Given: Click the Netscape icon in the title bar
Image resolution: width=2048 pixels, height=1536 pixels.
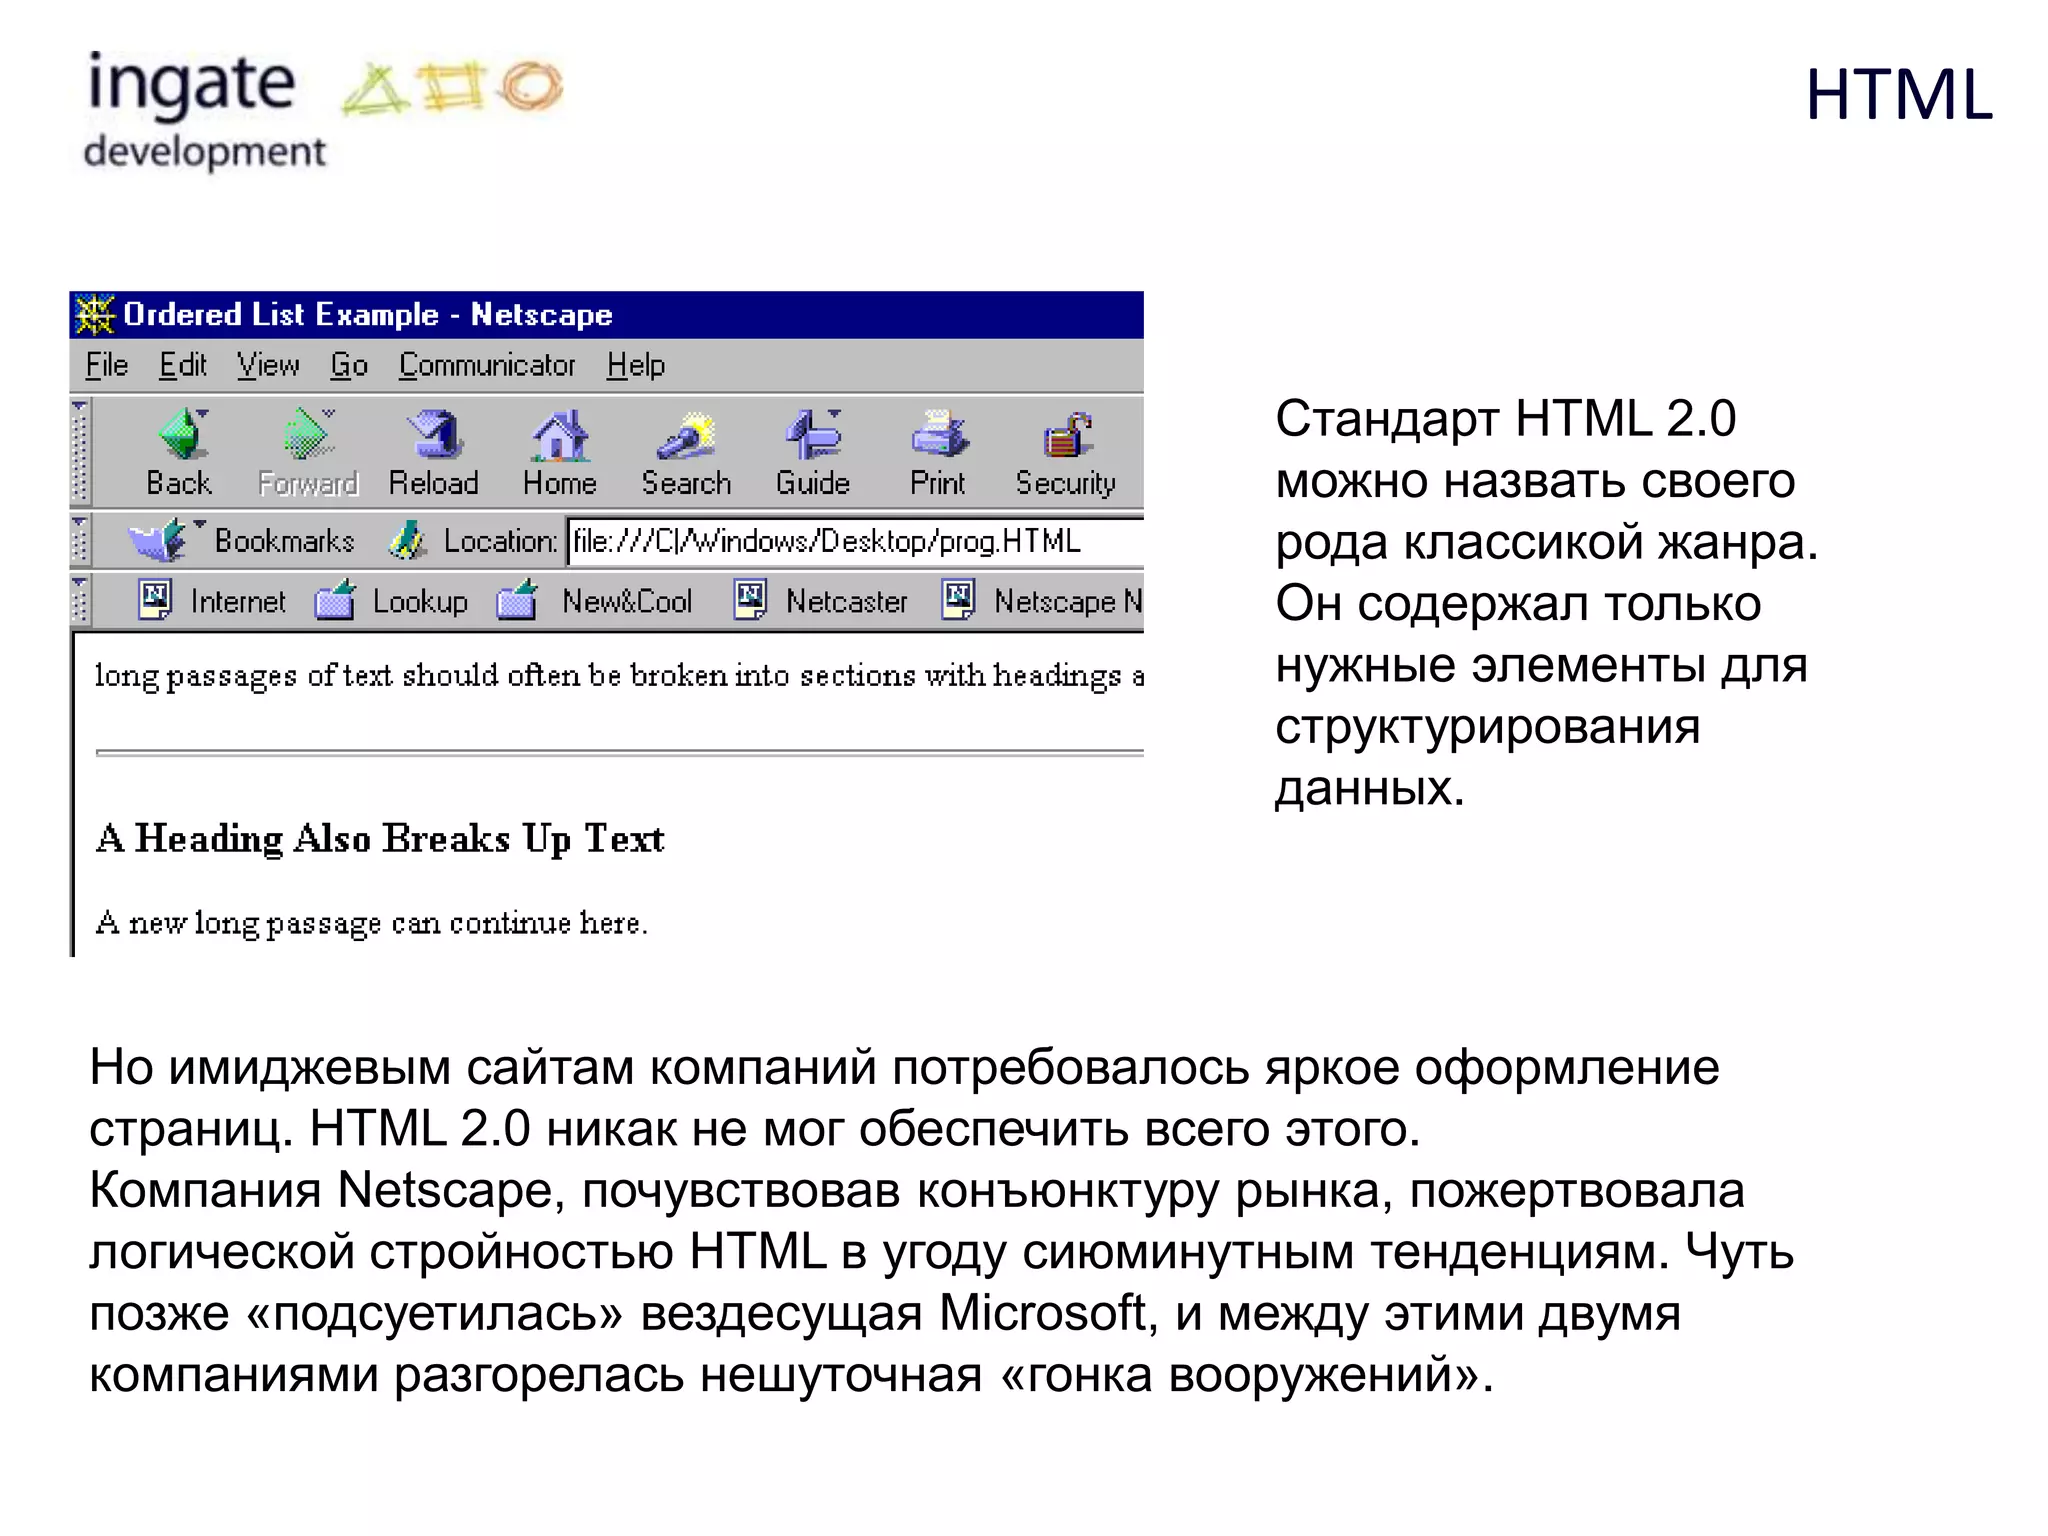Looking at the screenshot, I should [x=95, y=315].
